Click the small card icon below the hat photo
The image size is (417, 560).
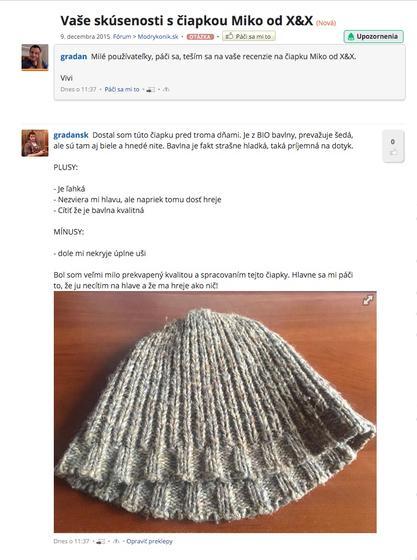tap(101, 541)
